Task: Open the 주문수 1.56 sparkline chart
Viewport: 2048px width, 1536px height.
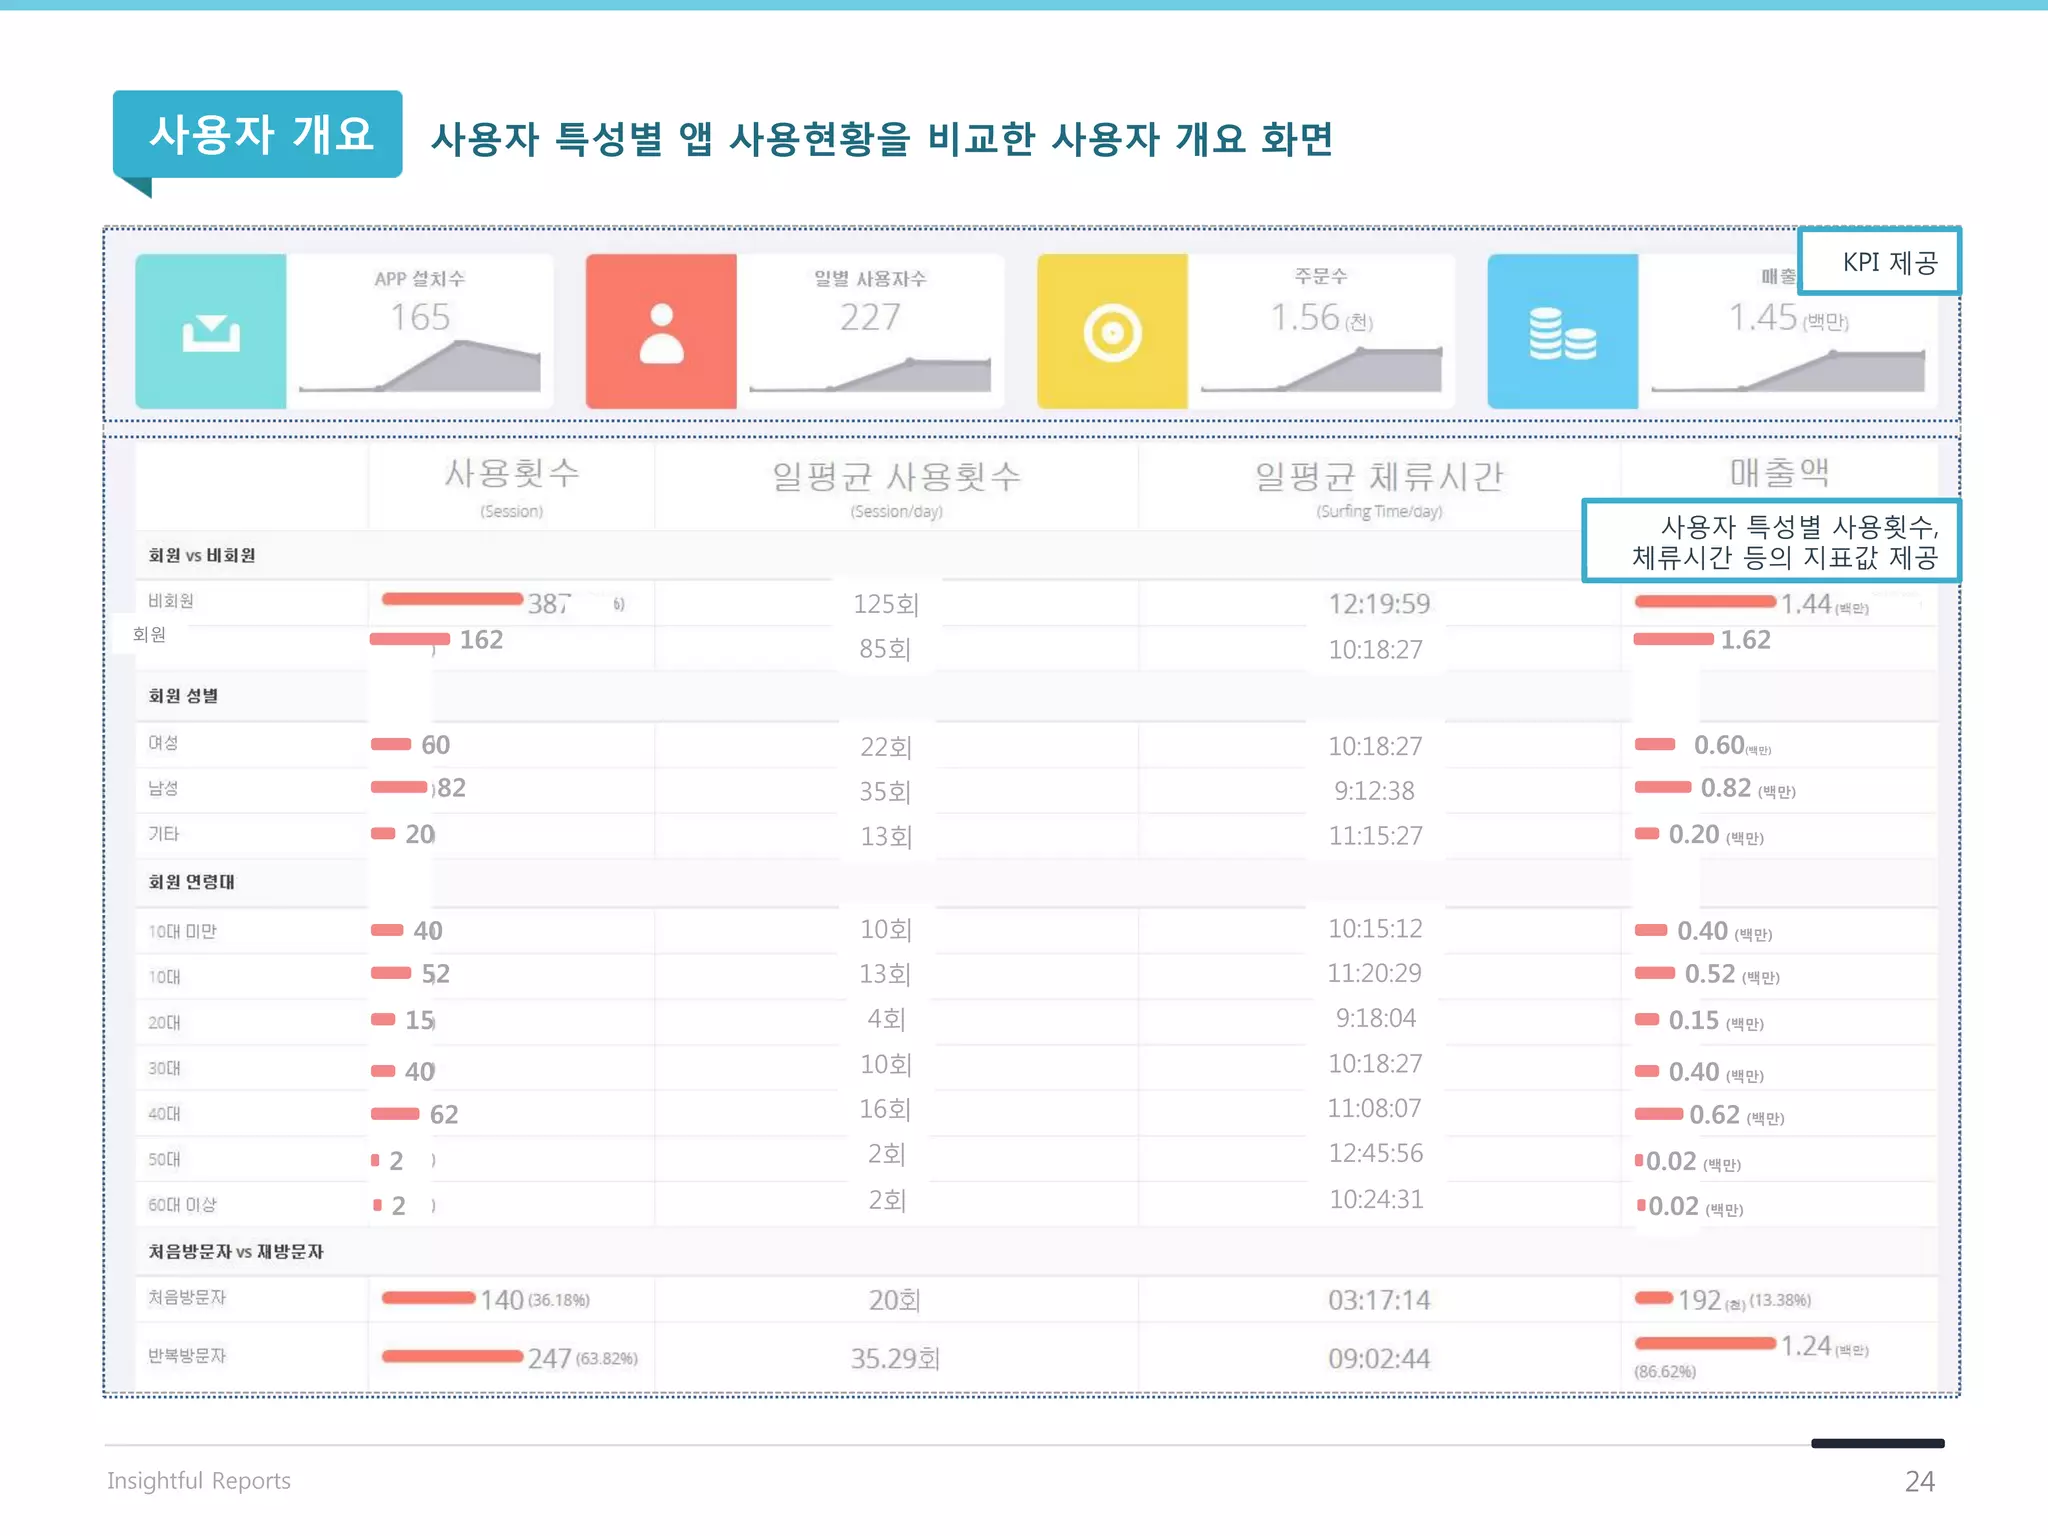Action: coord(1321,369)
